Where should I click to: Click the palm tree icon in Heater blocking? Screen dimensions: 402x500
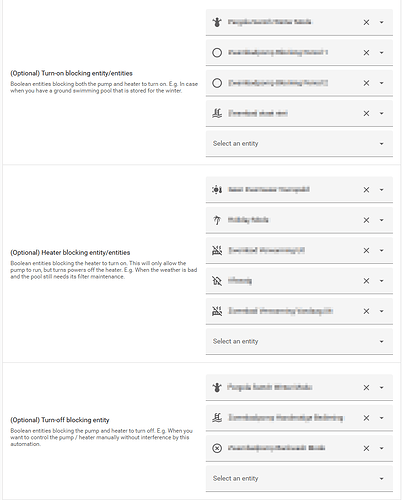(x=217, y=220)
